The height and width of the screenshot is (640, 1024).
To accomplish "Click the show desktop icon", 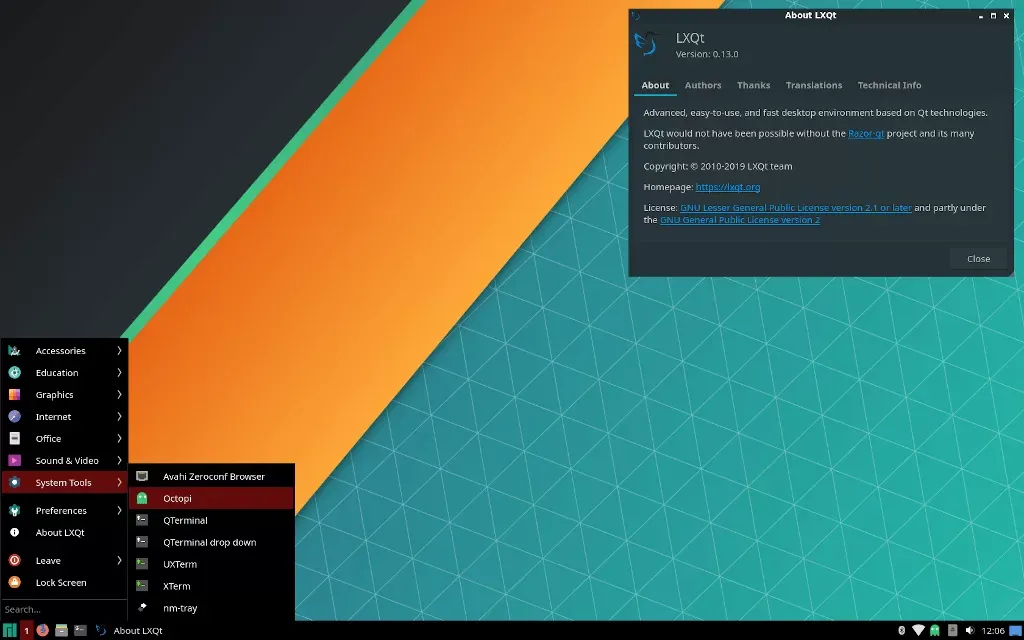I will (x=1016, y=630).
